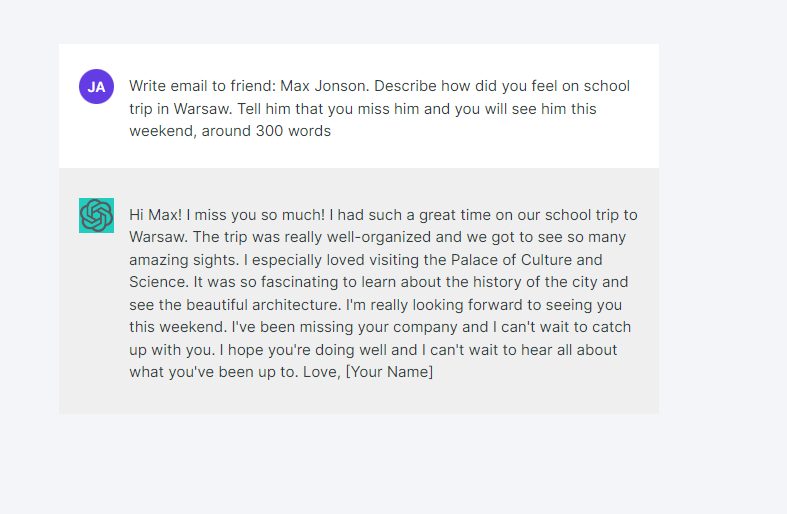Click "Write email to friend:" in the prompt

point(203,86)
